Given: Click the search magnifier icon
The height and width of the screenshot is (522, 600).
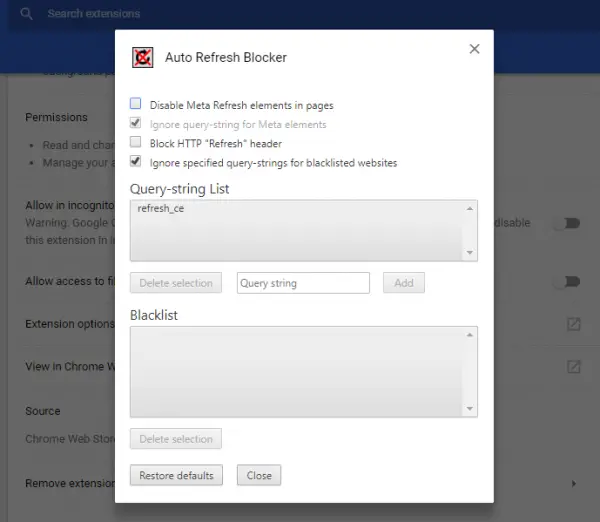Looking at the screenshot, I should [x=26, y=14].
